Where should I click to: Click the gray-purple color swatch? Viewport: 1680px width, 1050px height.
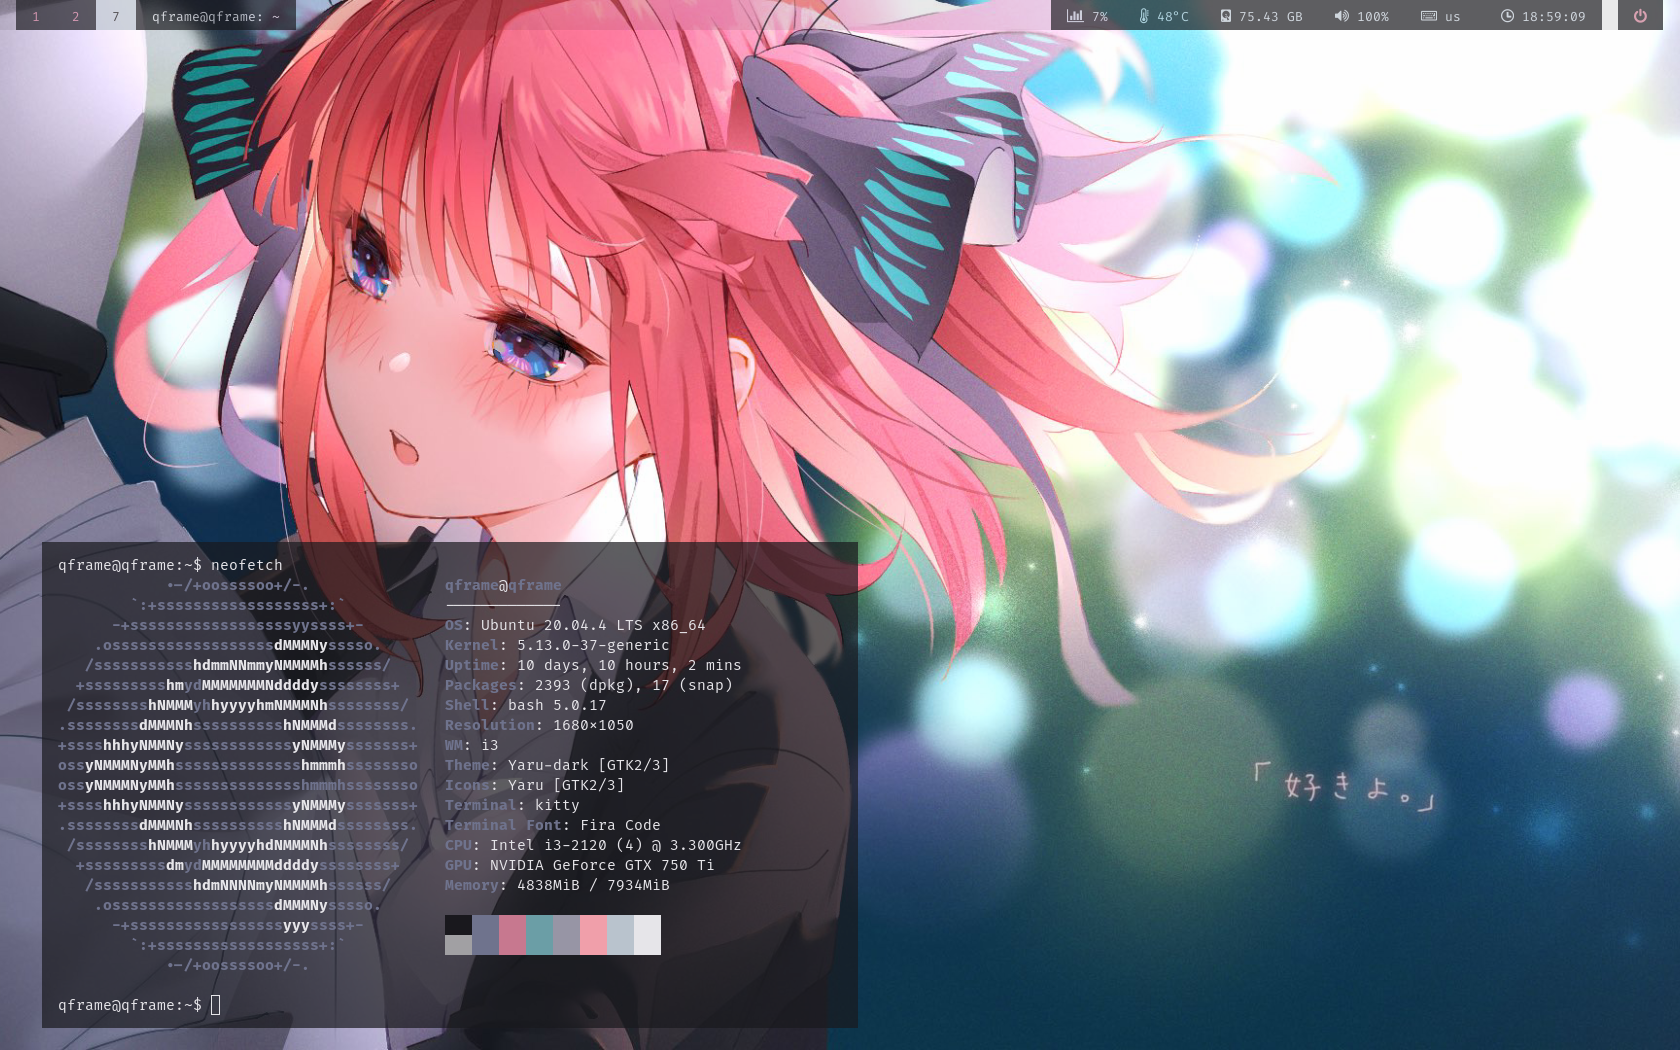click(x=566, y=935)
